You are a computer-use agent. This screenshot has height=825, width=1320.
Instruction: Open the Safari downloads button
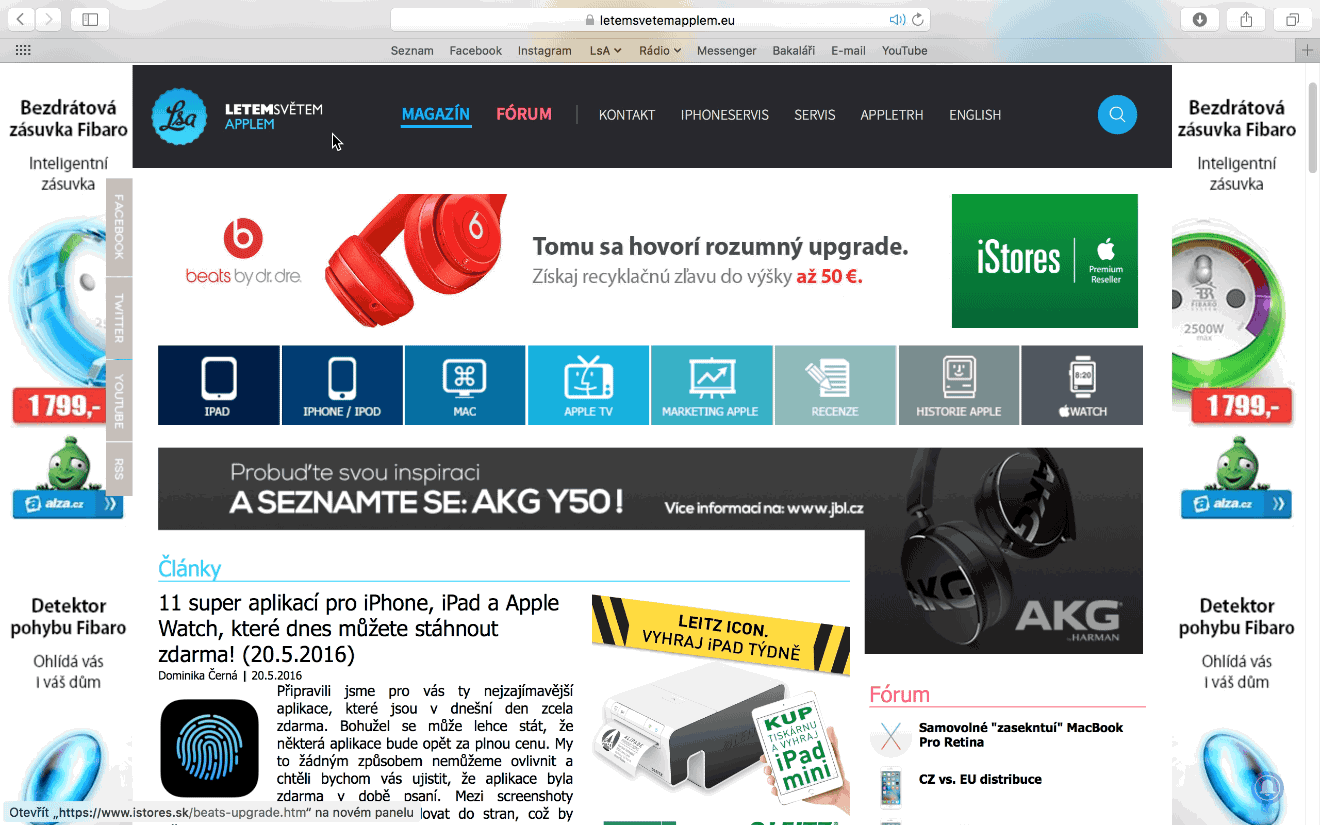(1199, 19)
